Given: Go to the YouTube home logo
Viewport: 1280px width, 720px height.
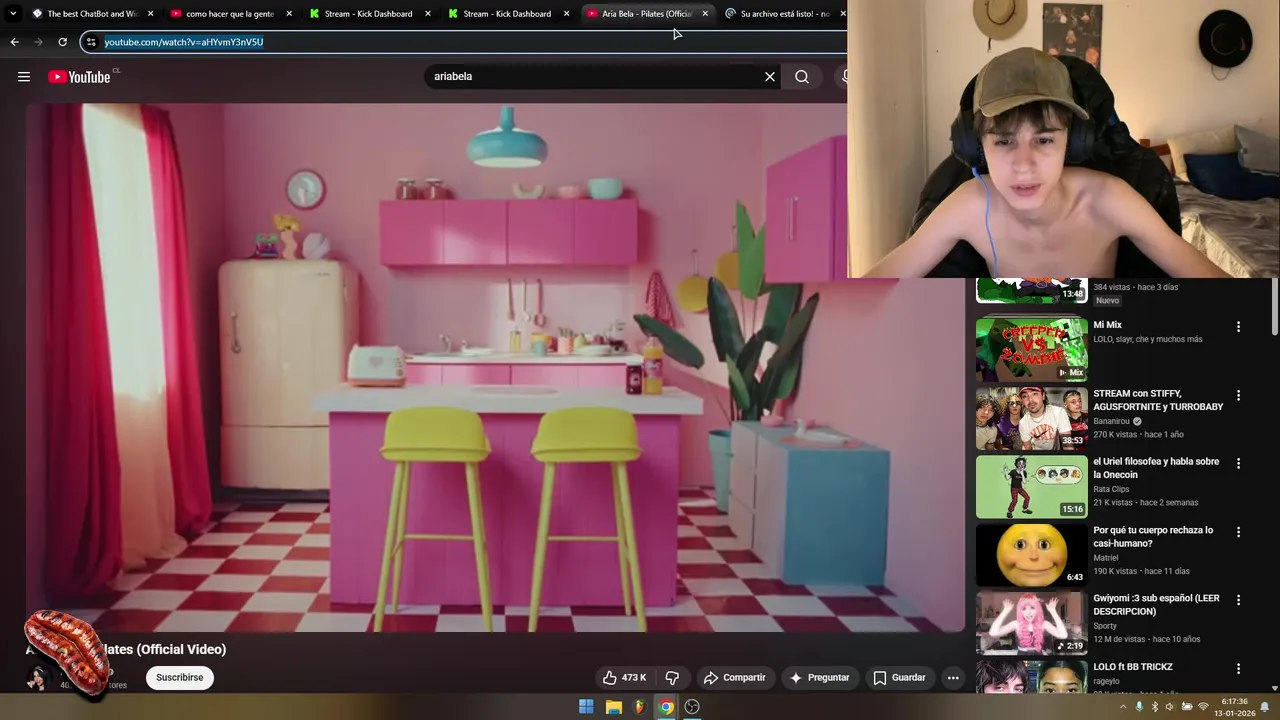Looking at the screenshot, I should tap(79, 77).
